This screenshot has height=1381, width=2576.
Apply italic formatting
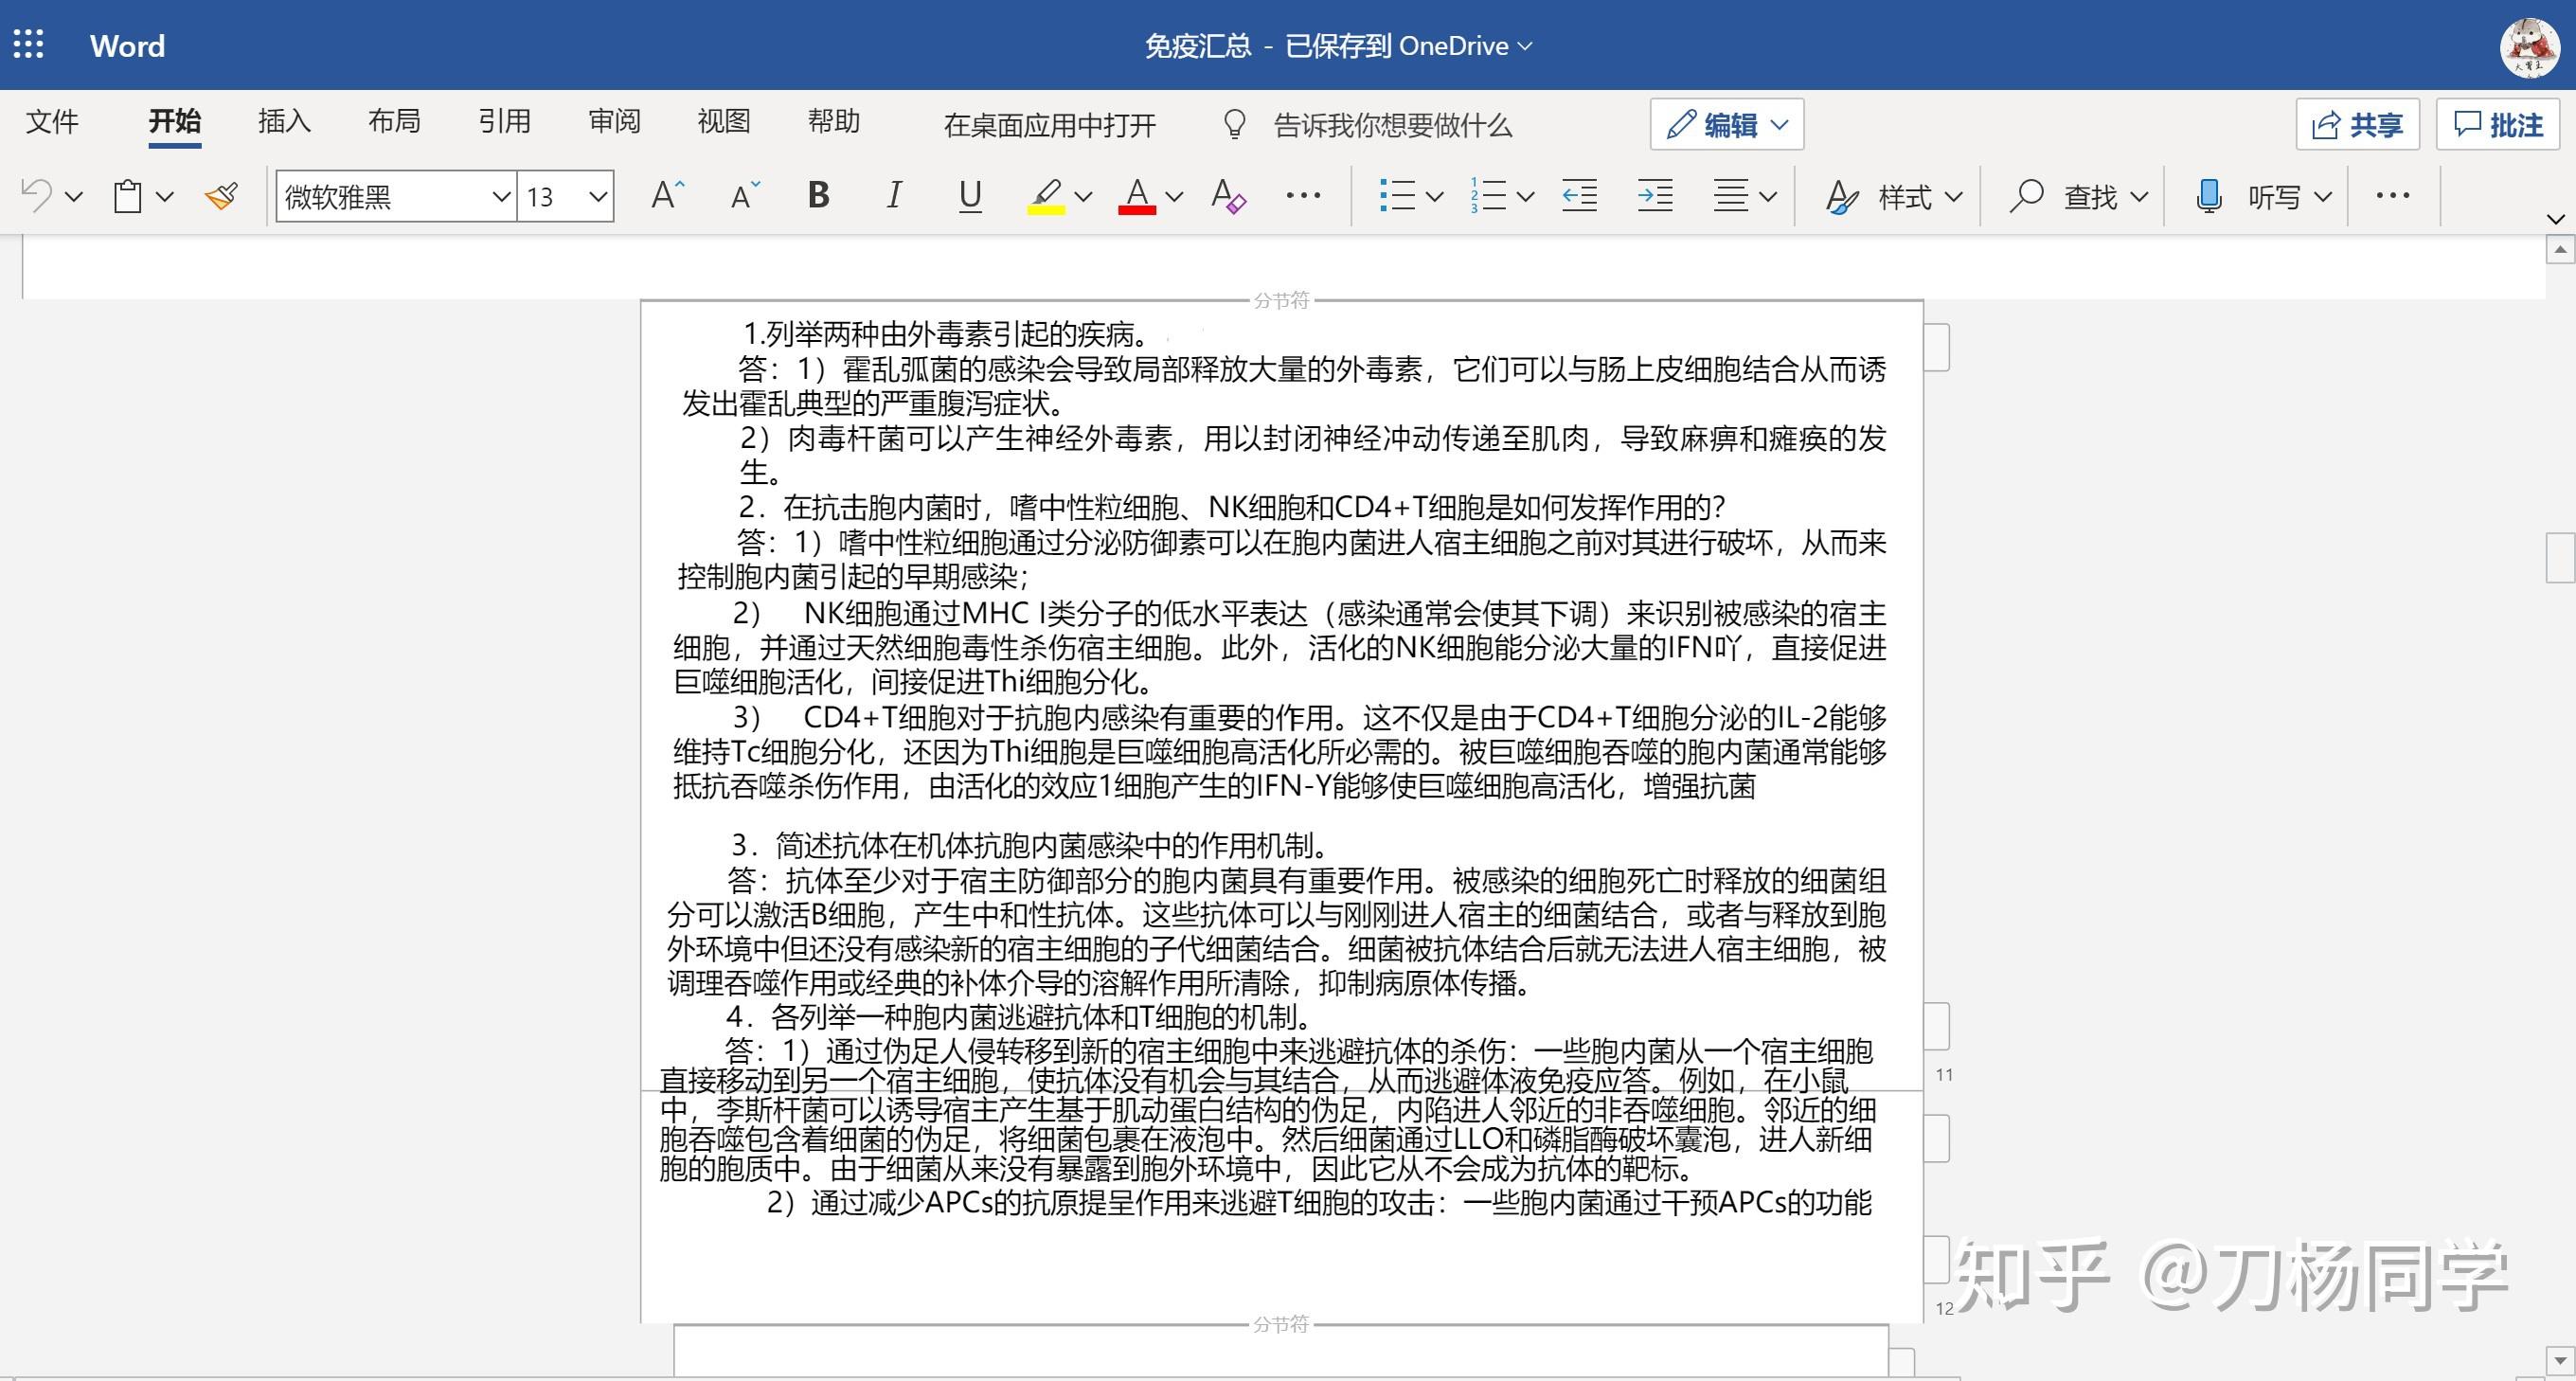point(893,195)
